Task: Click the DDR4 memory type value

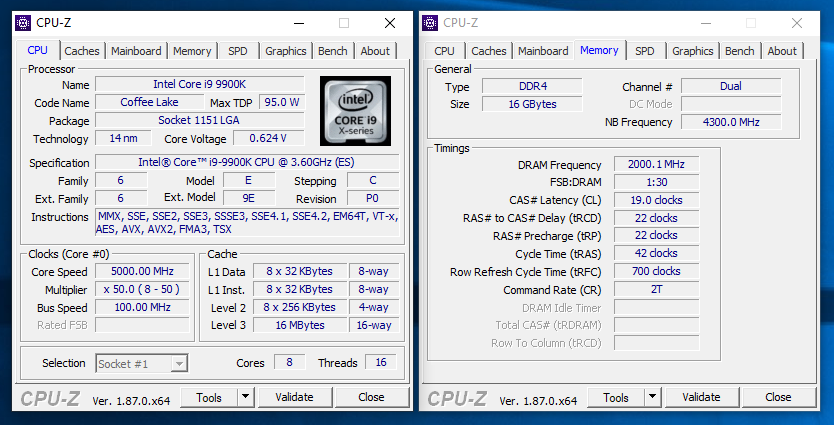Action: tap(532, 86)
